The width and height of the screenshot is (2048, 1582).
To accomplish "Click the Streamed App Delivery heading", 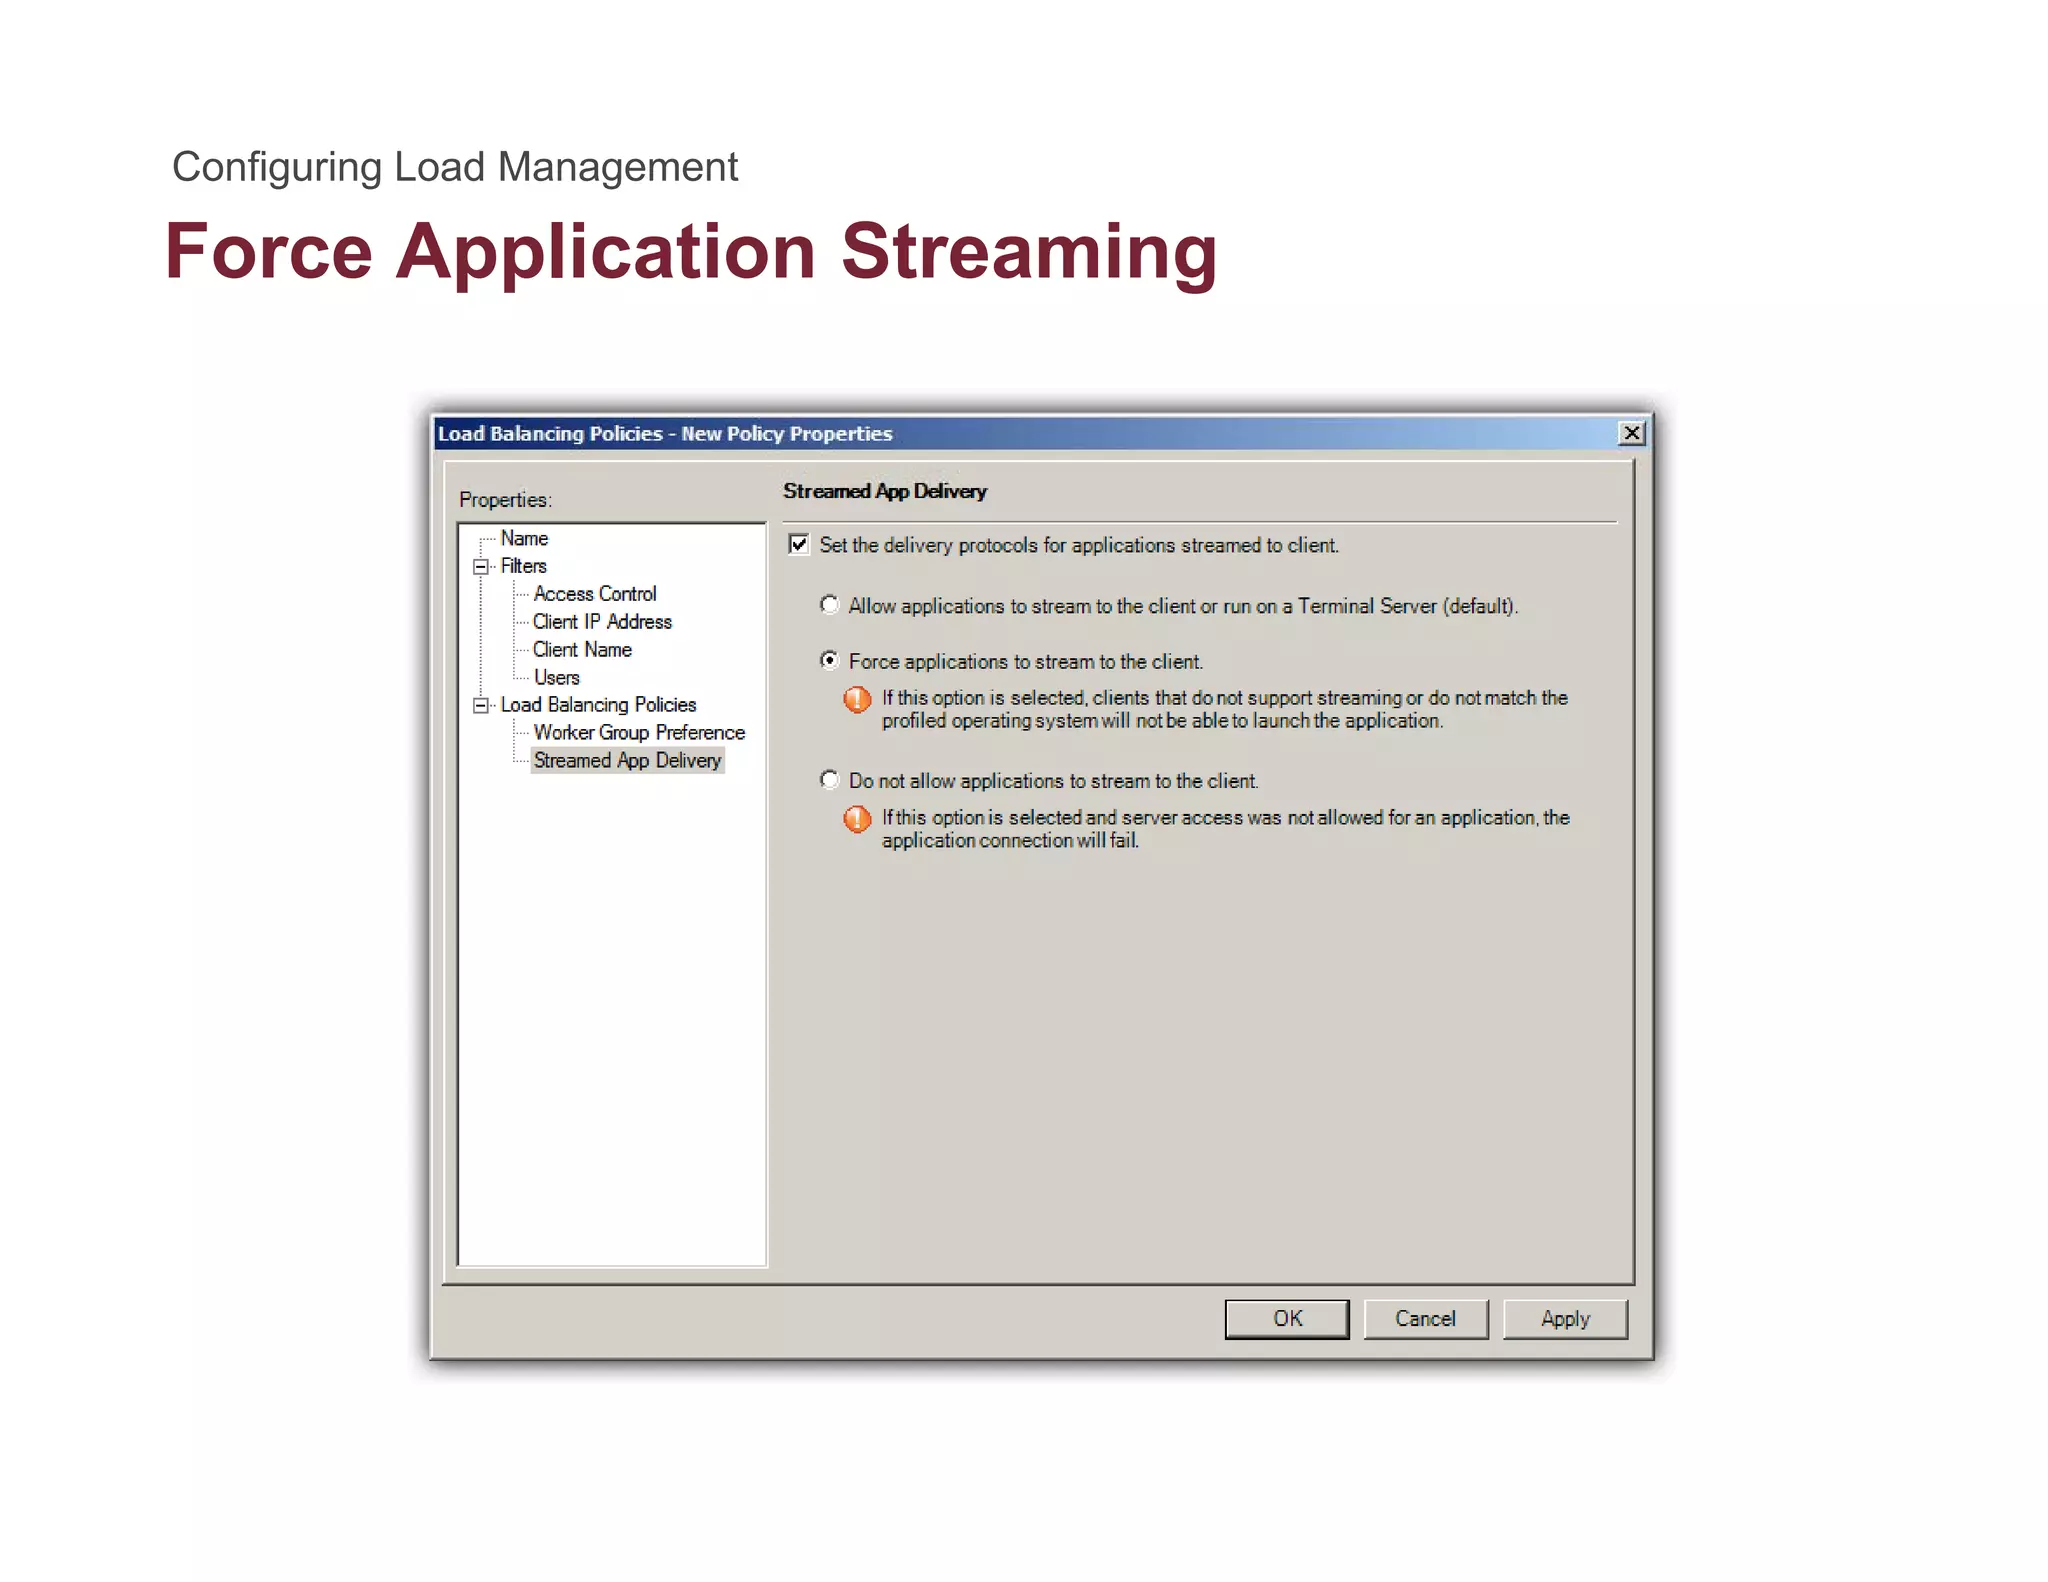I will click(884, 491).
